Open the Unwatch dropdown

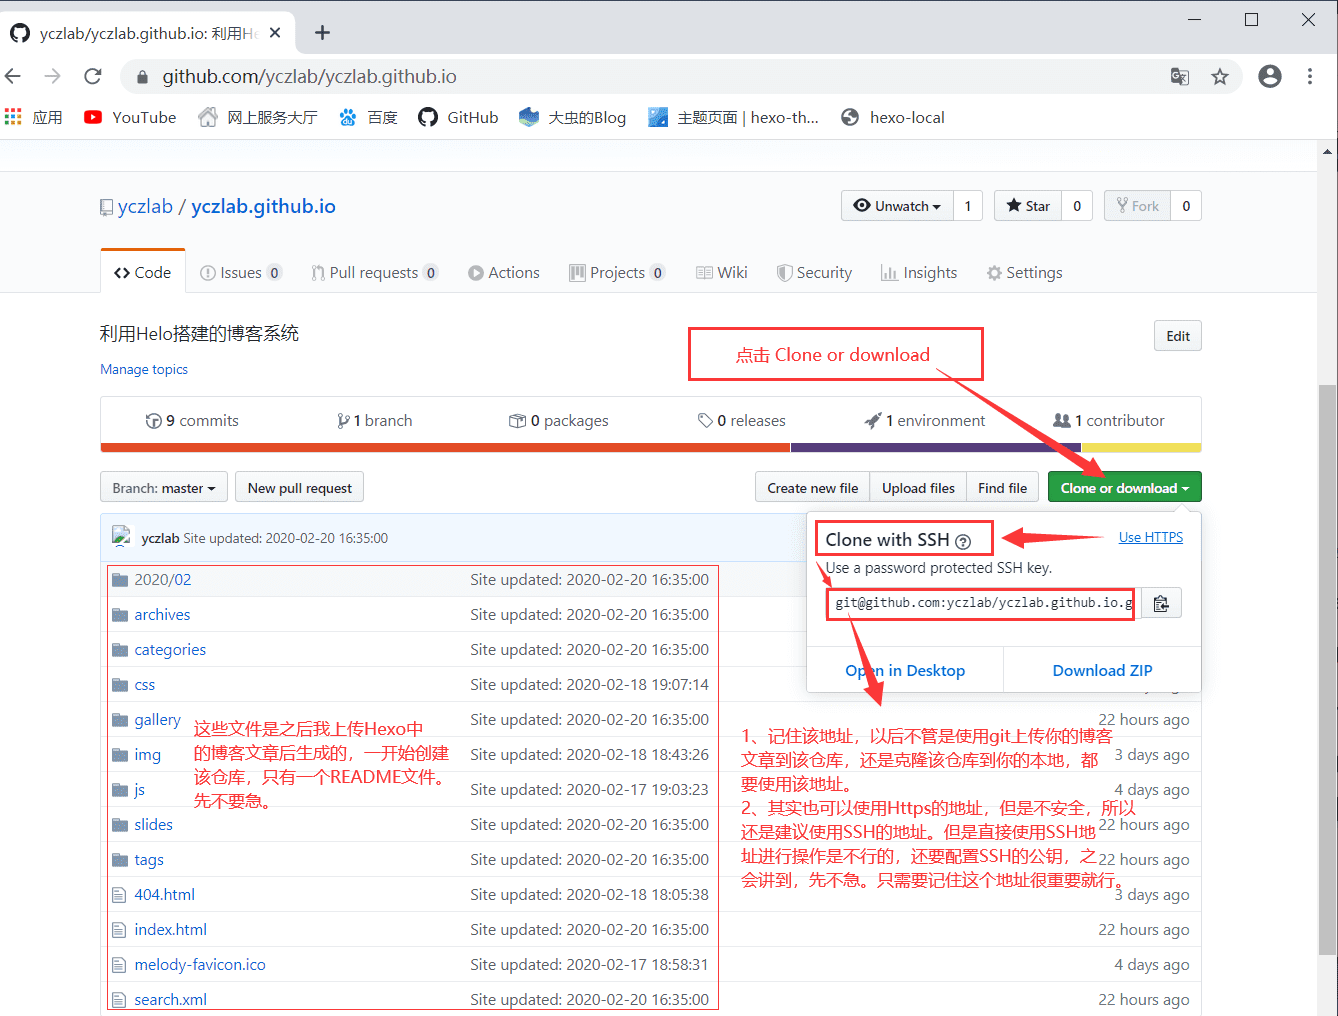897,206
